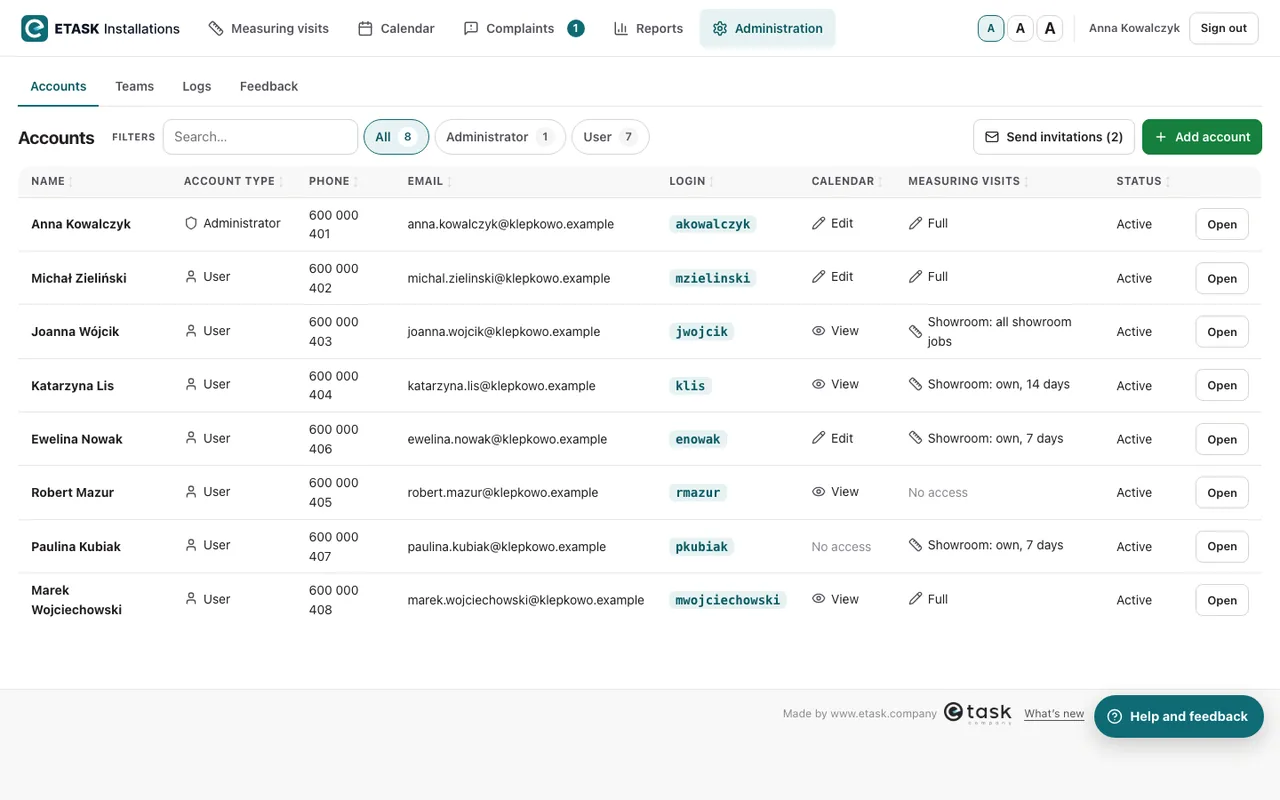Click the complaints count badge 1

576,28
